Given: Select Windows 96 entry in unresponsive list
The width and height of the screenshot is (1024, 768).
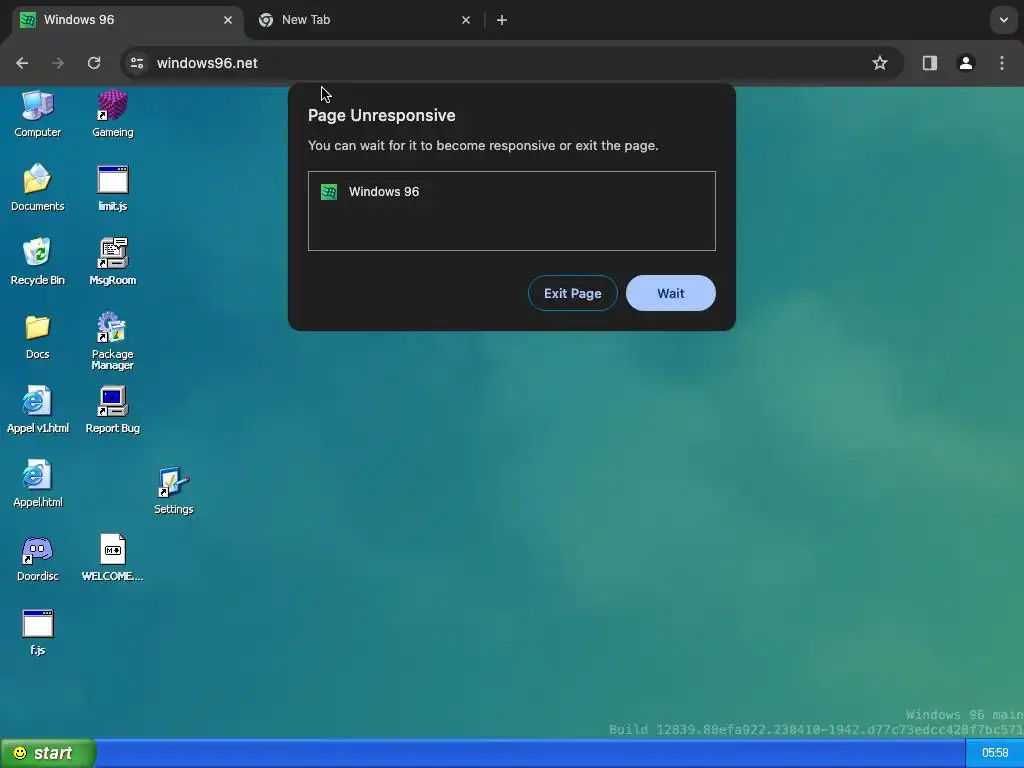Looking at the screenshot, I should pyautogui.click(x=511, y=192).
